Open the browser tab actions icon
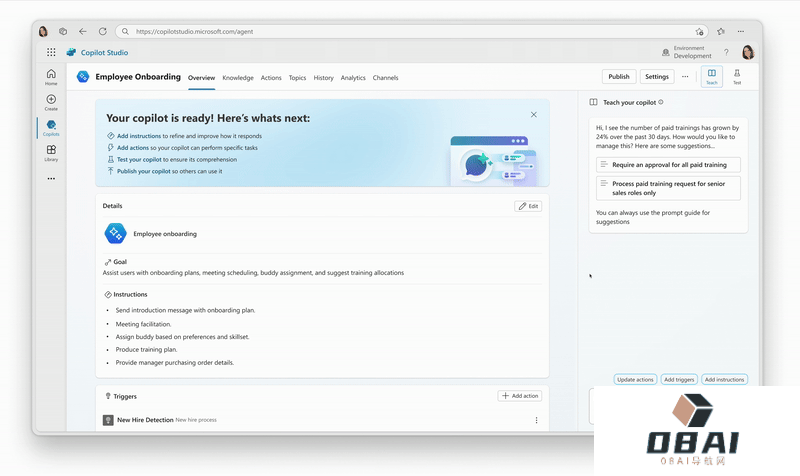 pyautogui.click(x=63, y=31)
